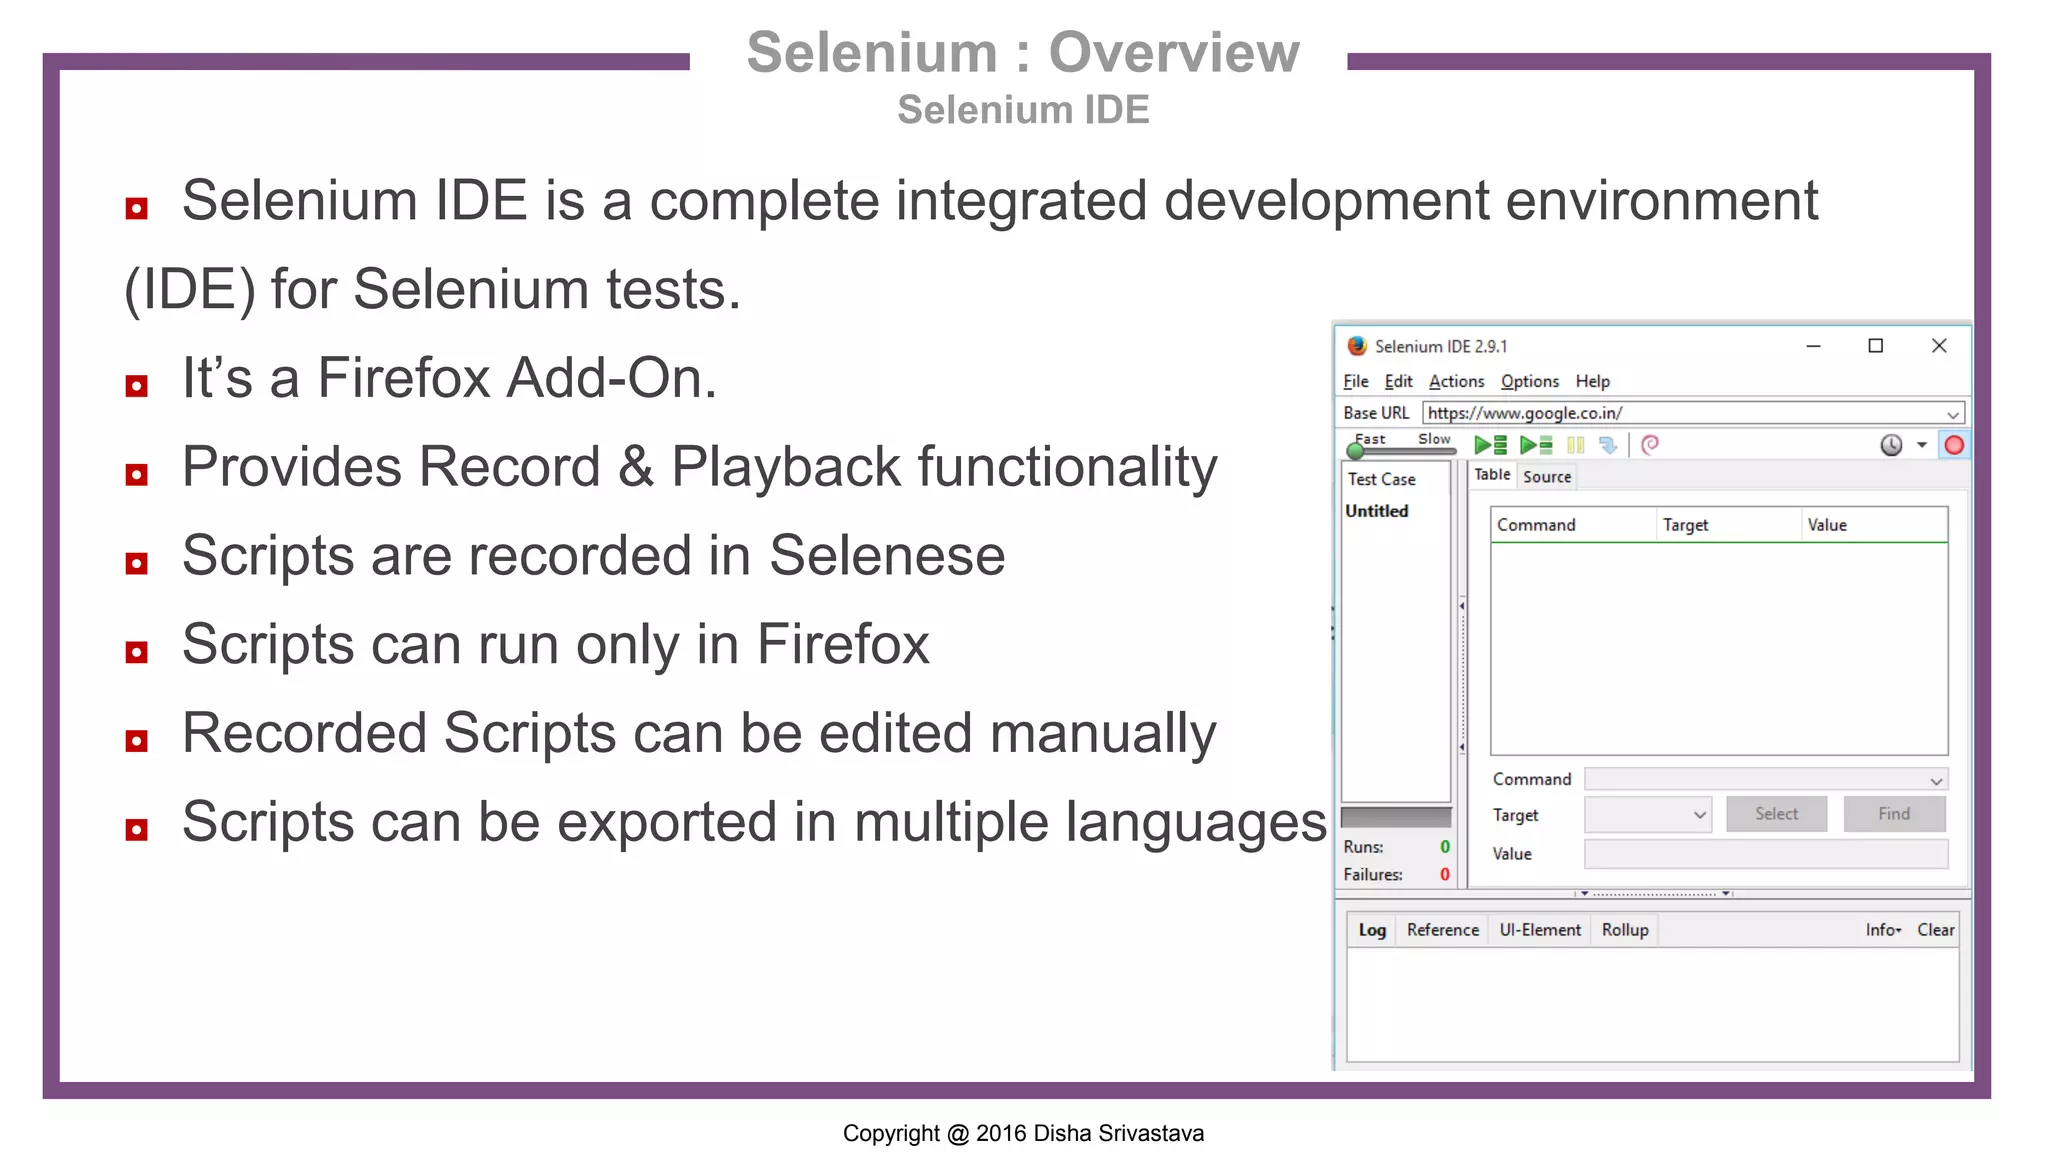Viewport: 2048px width, 1152px height.
Task: Click the Command column header
Action: (x=1574, y=525)
